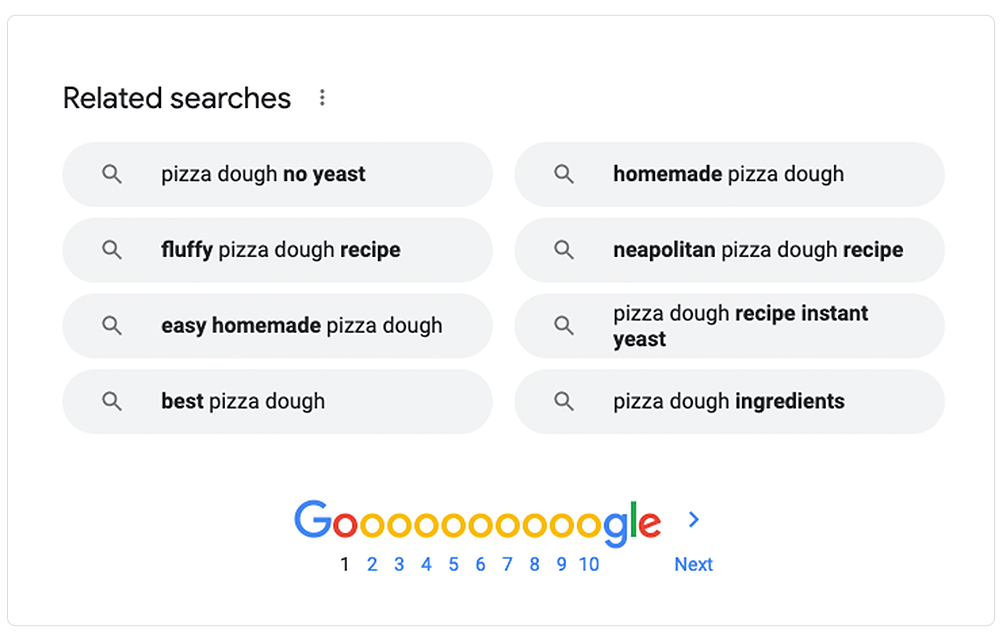Click the blue next-page chevron arrow

click(x=694, y=519)
